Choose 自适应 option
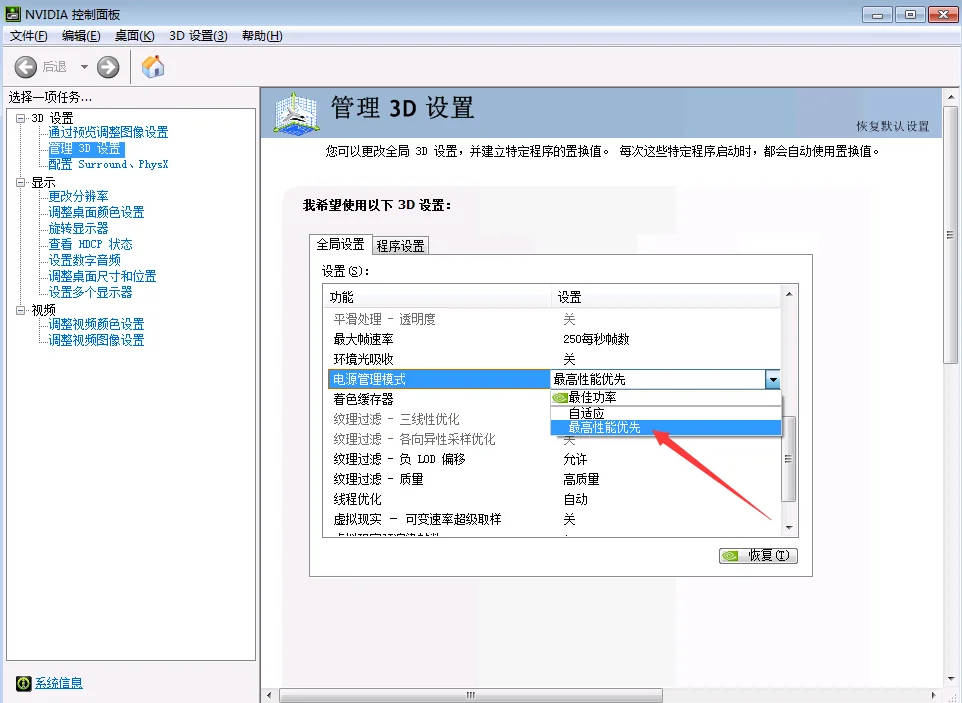This screenshot has width=962, height=703. pyautogui.click(x=666, y=413)
